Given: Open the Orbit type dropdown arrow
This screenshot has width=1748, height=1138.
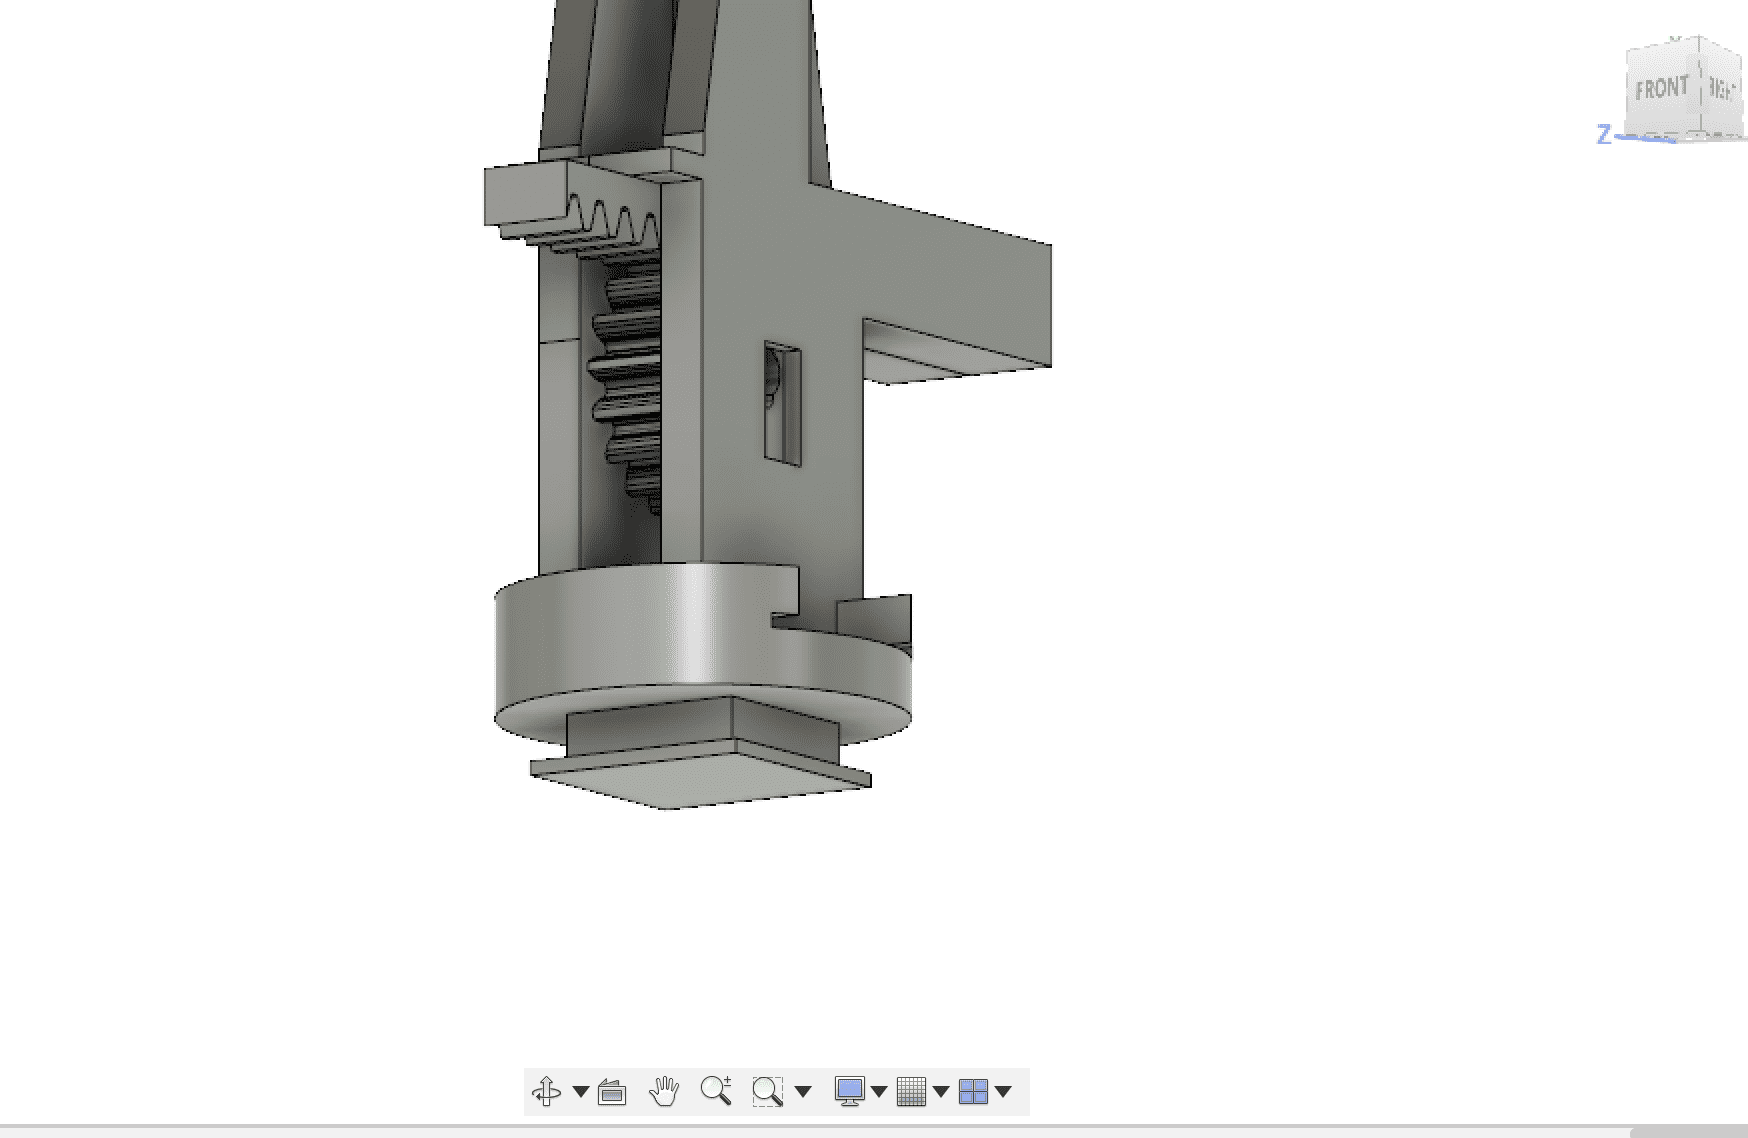Looking at the screenshot, I should pos(580,1091).
